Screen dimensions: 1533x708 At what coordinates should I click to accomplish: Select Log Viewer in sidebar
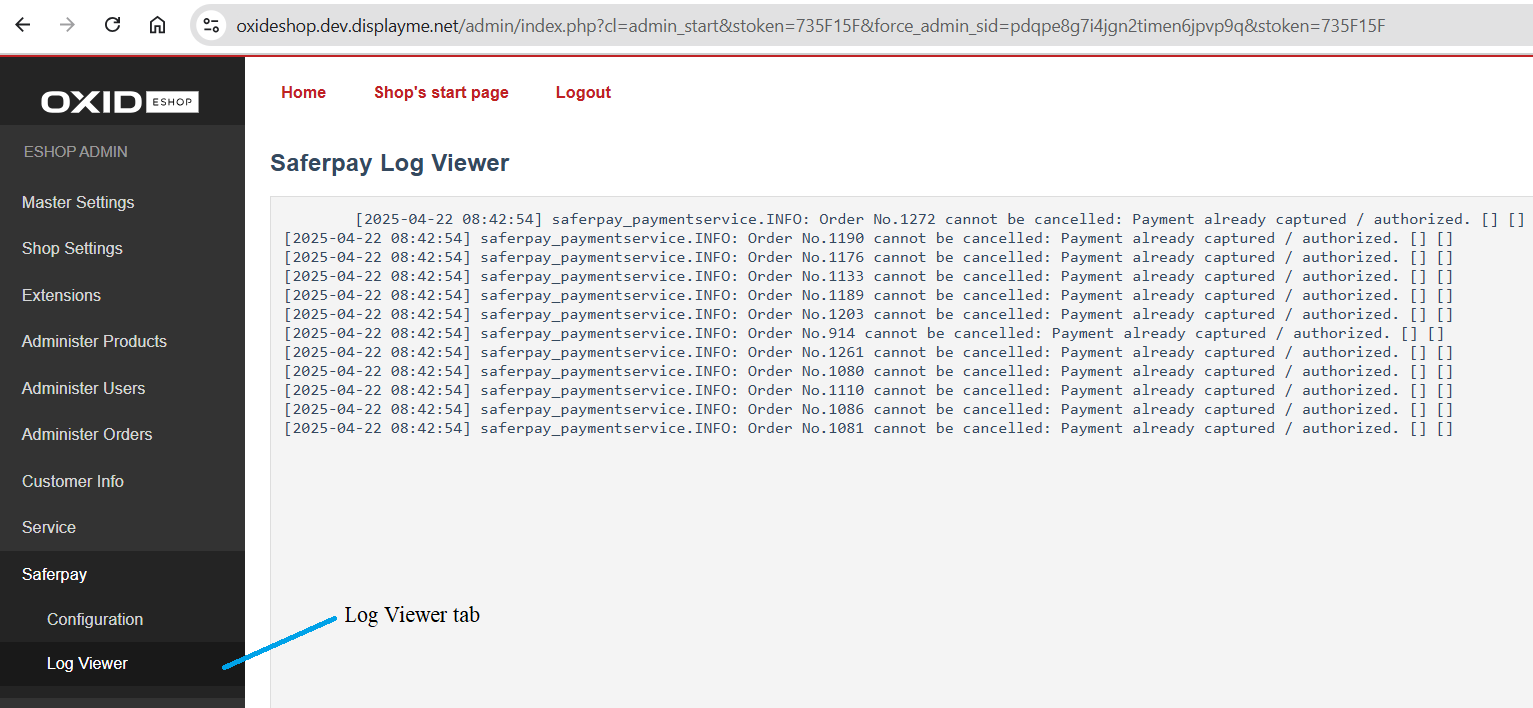(x=87, y=663)
